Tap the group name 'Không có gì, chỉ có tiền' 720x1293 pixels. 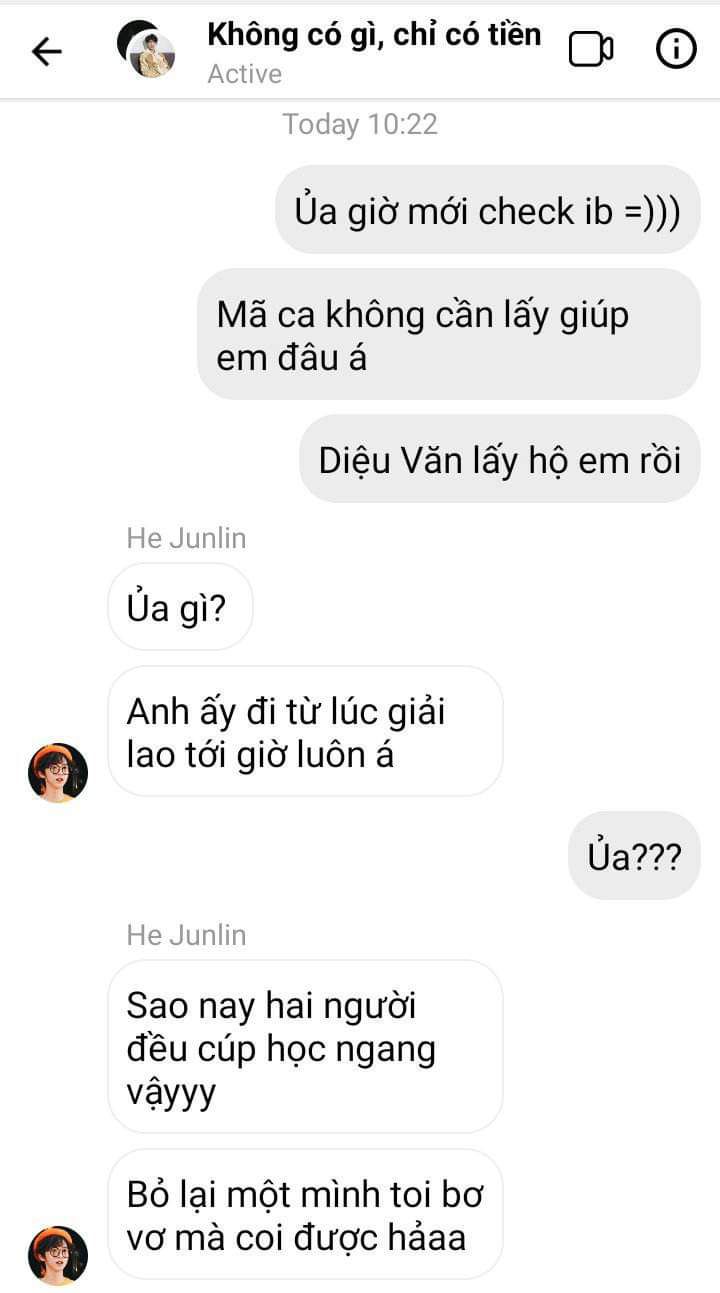point(374,34)
